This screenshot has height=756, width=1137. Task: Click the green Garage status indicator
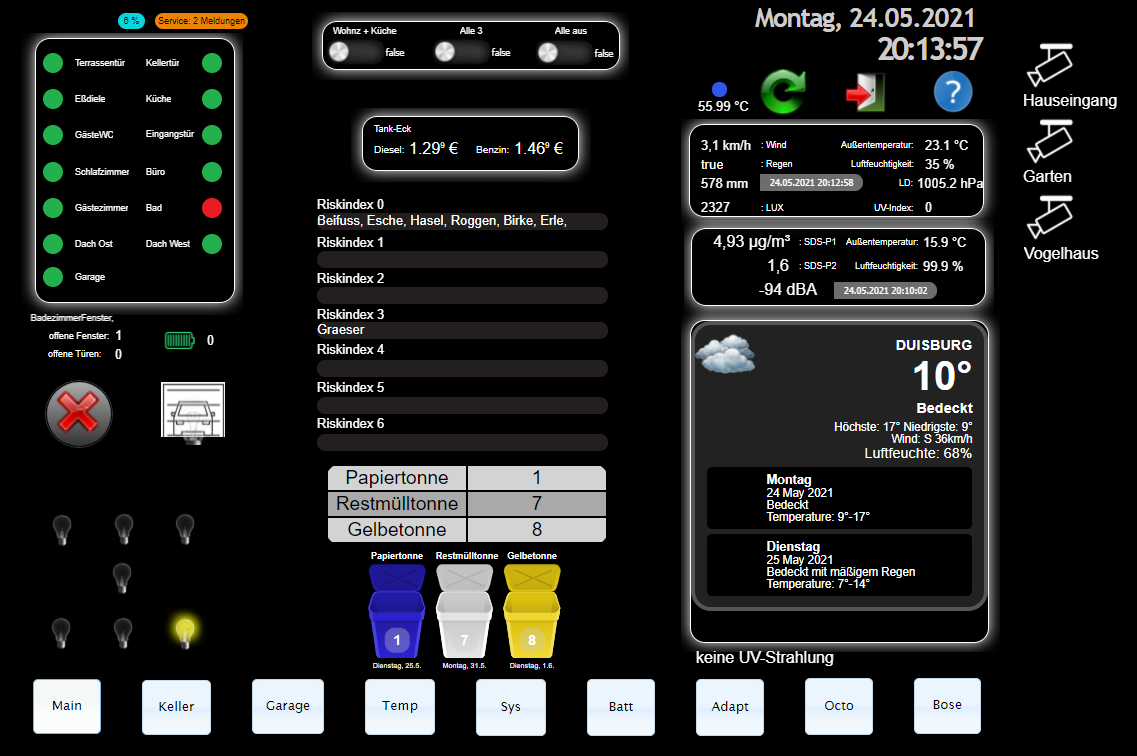click(x=53, y=277)
